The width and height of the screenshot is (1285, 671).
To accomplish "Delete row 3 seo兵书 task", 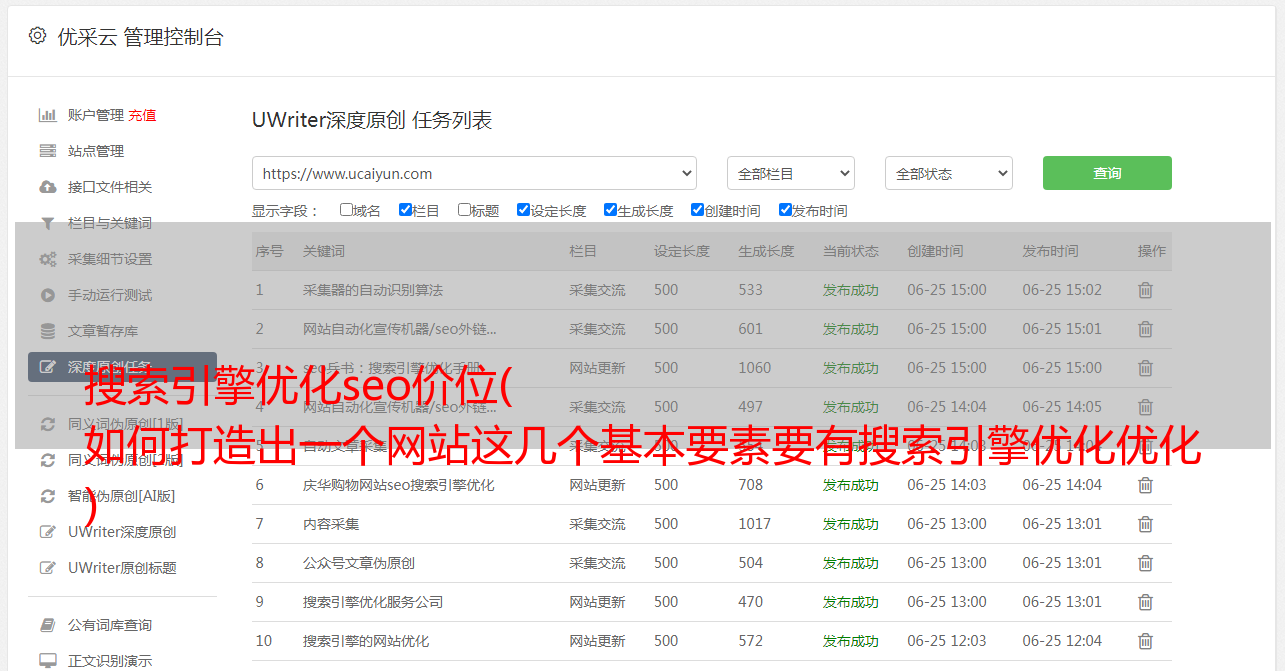I will 1145,368.
